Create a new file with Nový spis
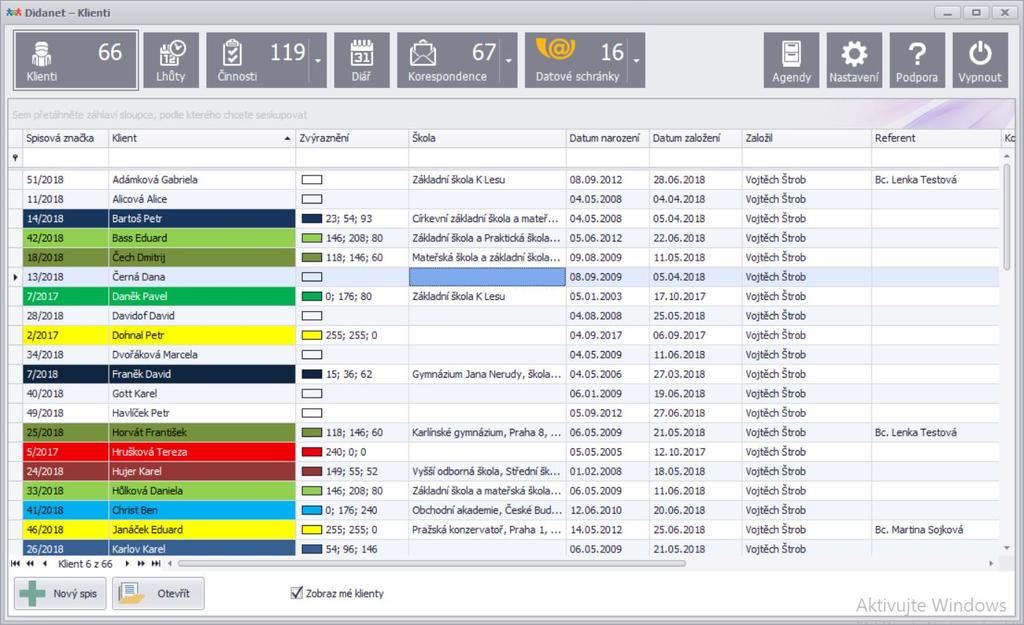 tap(60, 593)
